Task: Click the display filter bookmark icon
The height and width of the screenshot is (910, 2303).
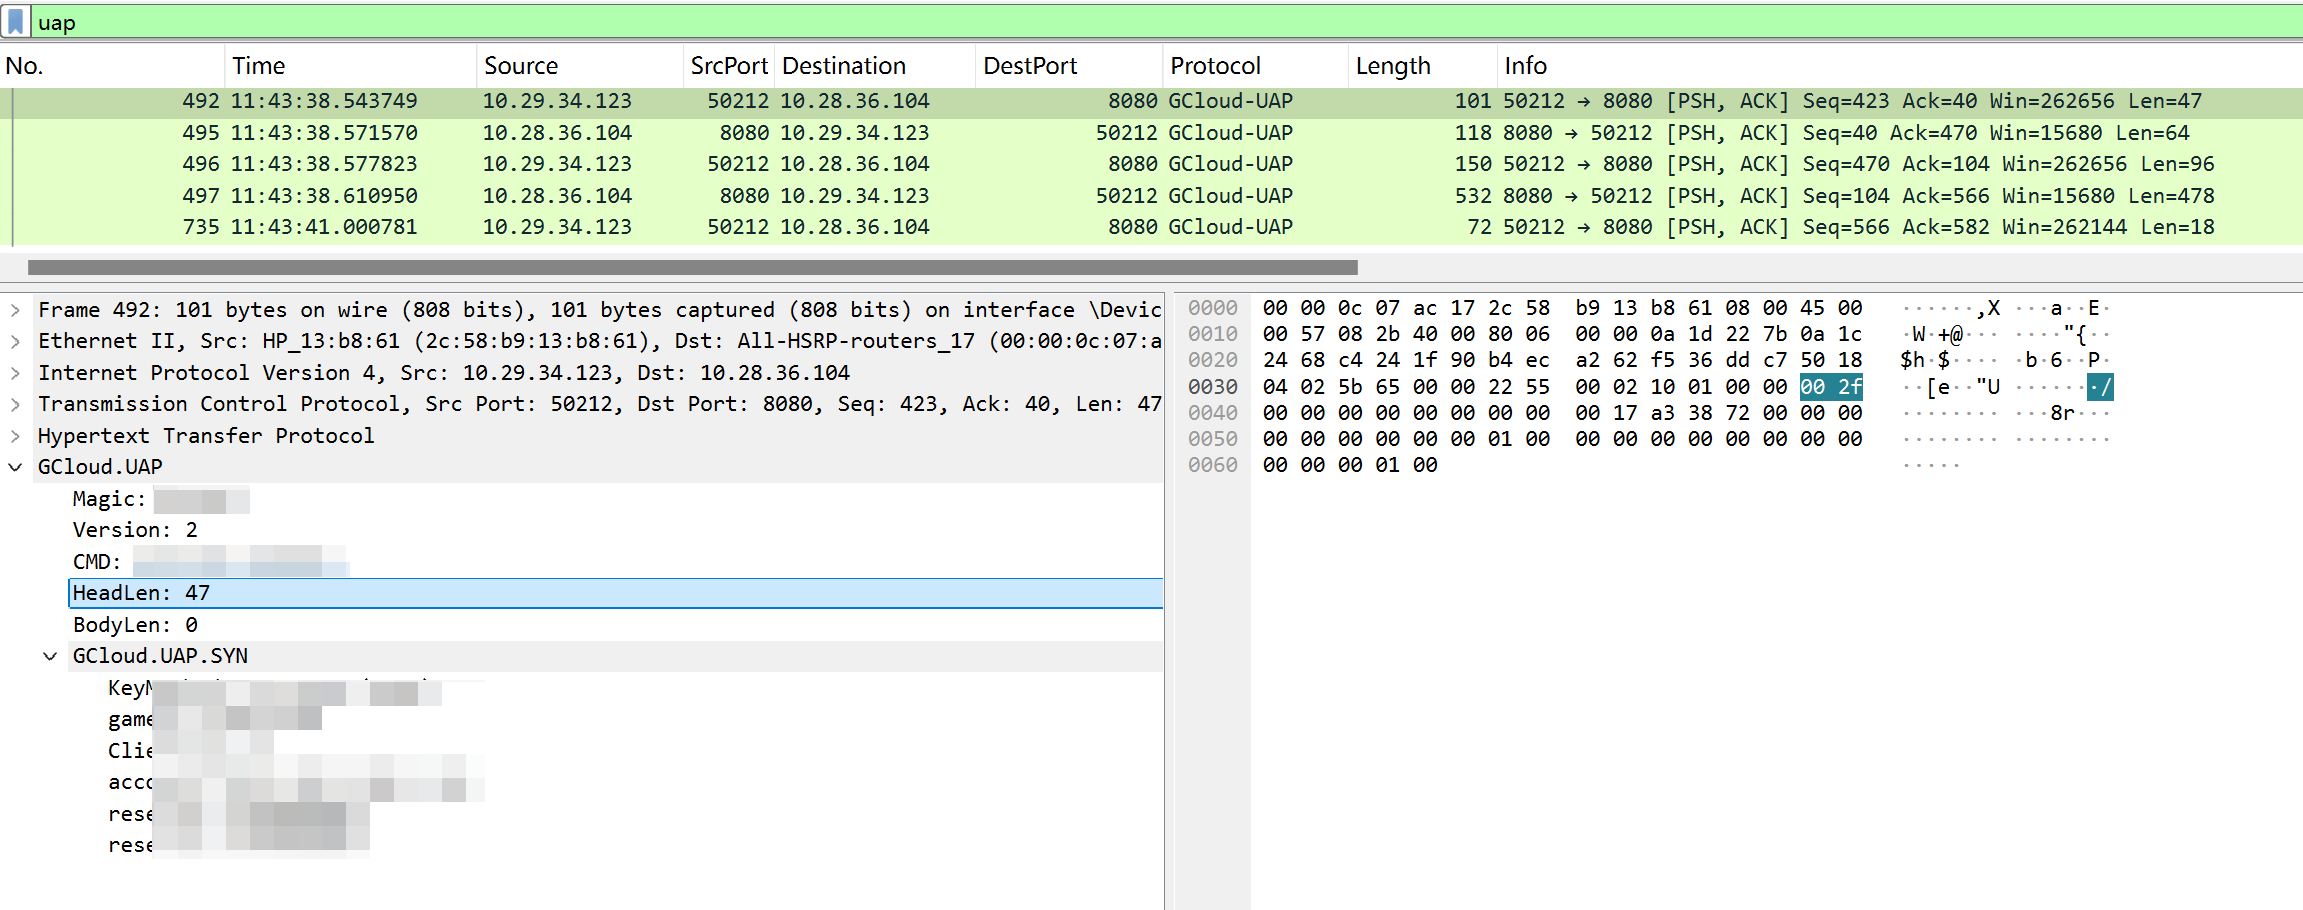Action: click(x=16, y=22)
